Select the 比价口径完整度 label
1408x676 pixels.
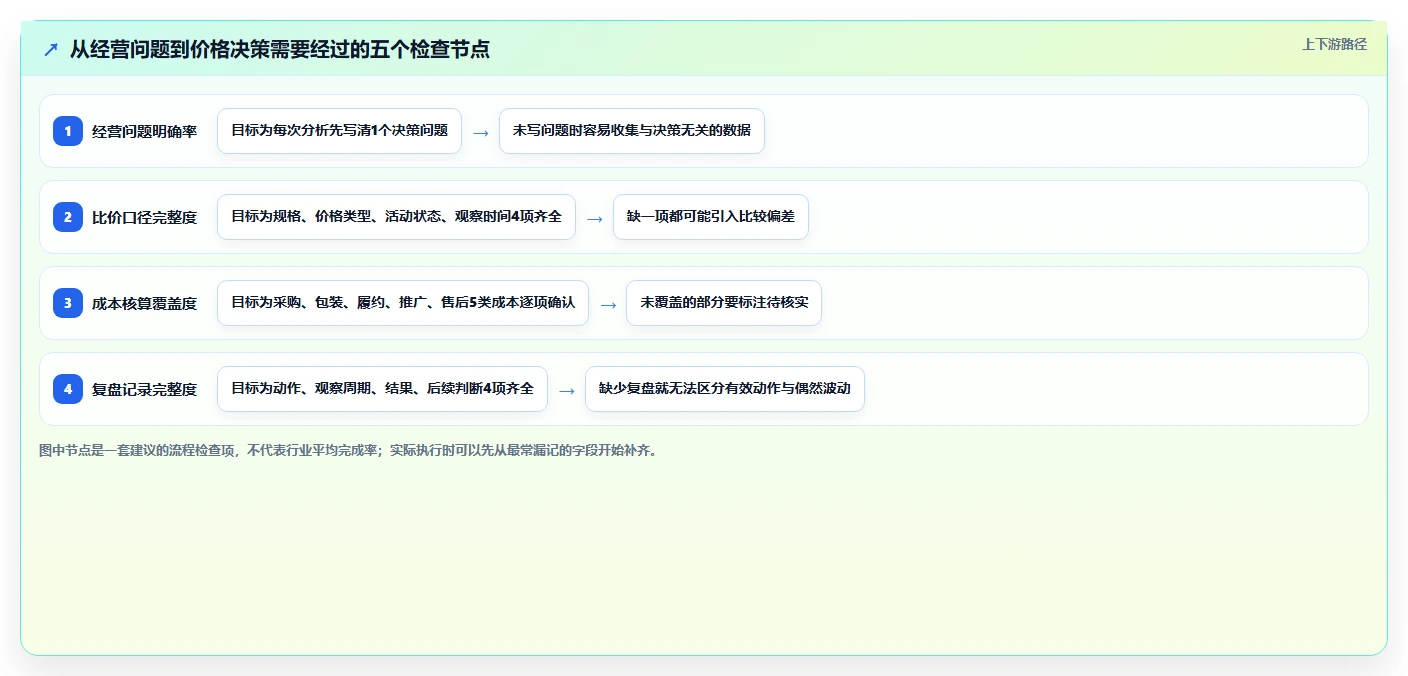(x=144, y=217)
